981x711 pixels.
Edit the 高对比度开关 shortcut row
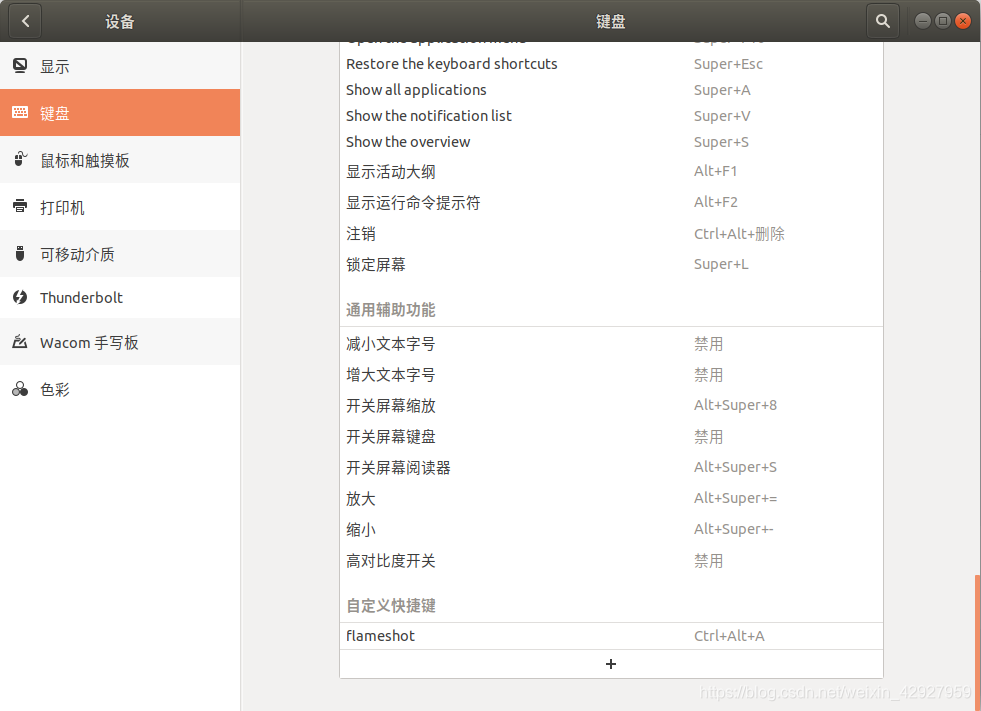click(611, 560)
